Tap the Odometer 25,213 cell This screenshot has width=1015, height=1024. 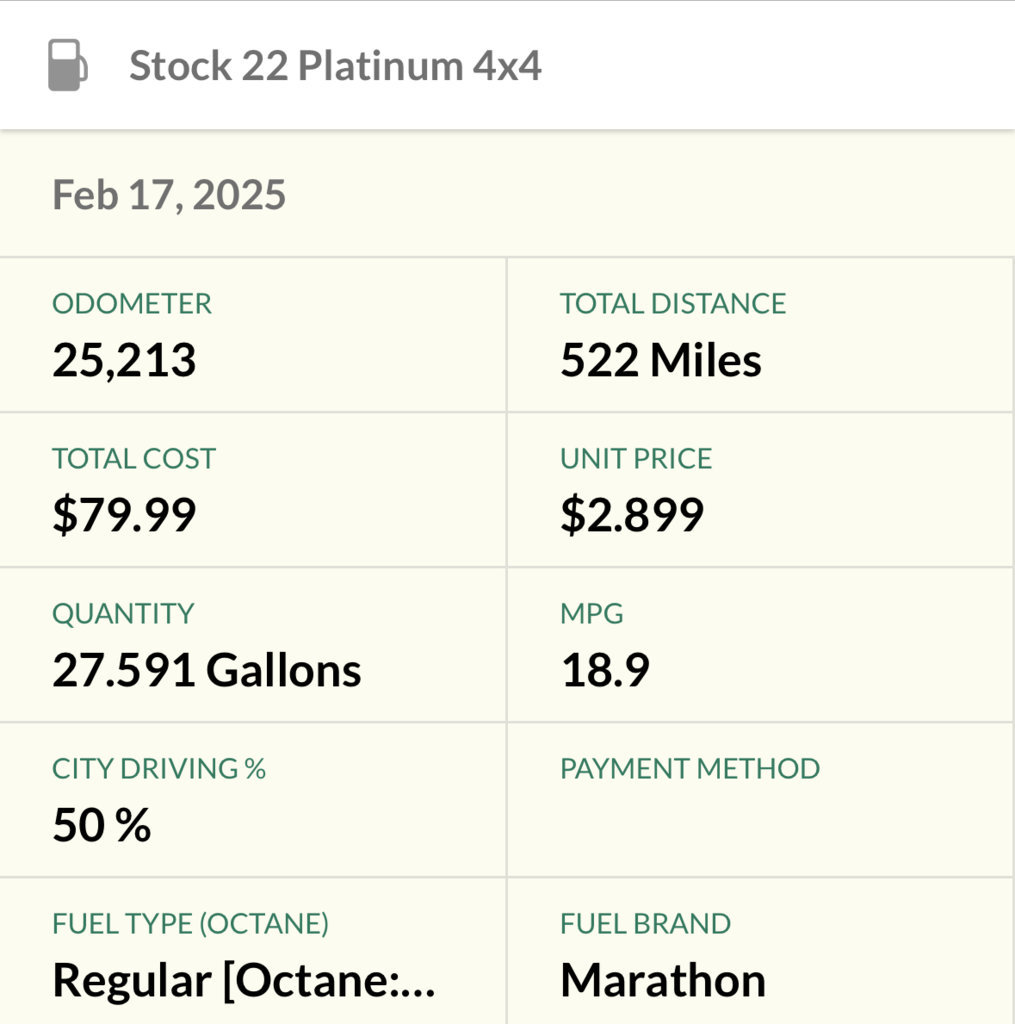point(253,335)
